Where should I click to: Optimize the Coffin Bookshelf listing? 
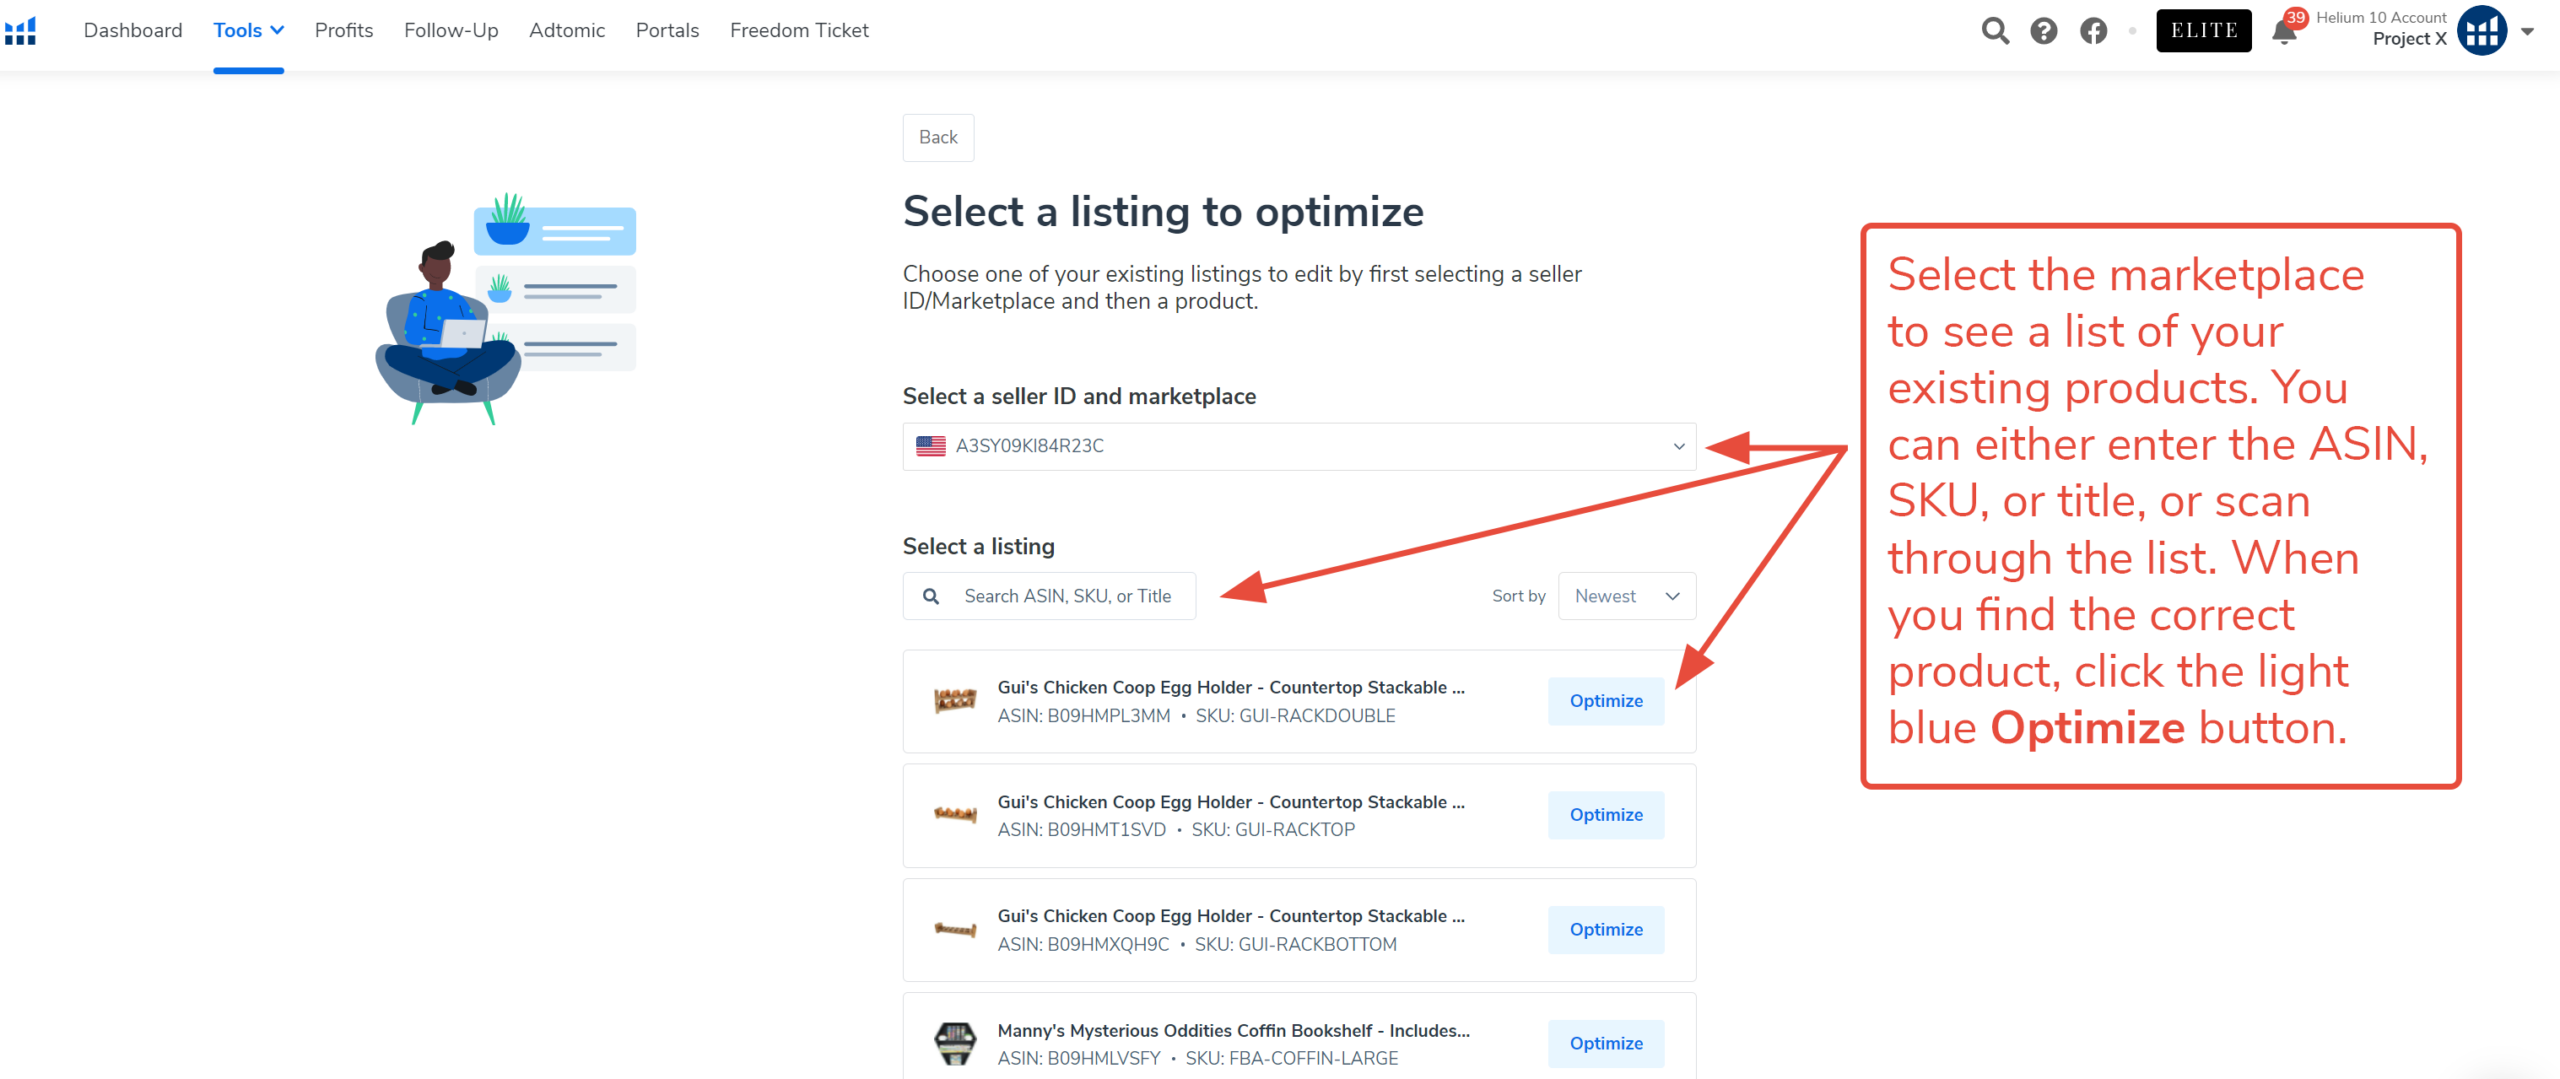pyautogui.click(x=1605, y=1043)
